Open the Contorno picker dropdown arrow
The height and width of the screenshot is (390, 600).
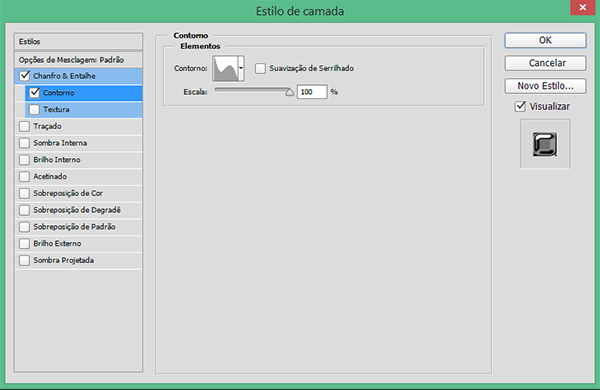(241, 69)
